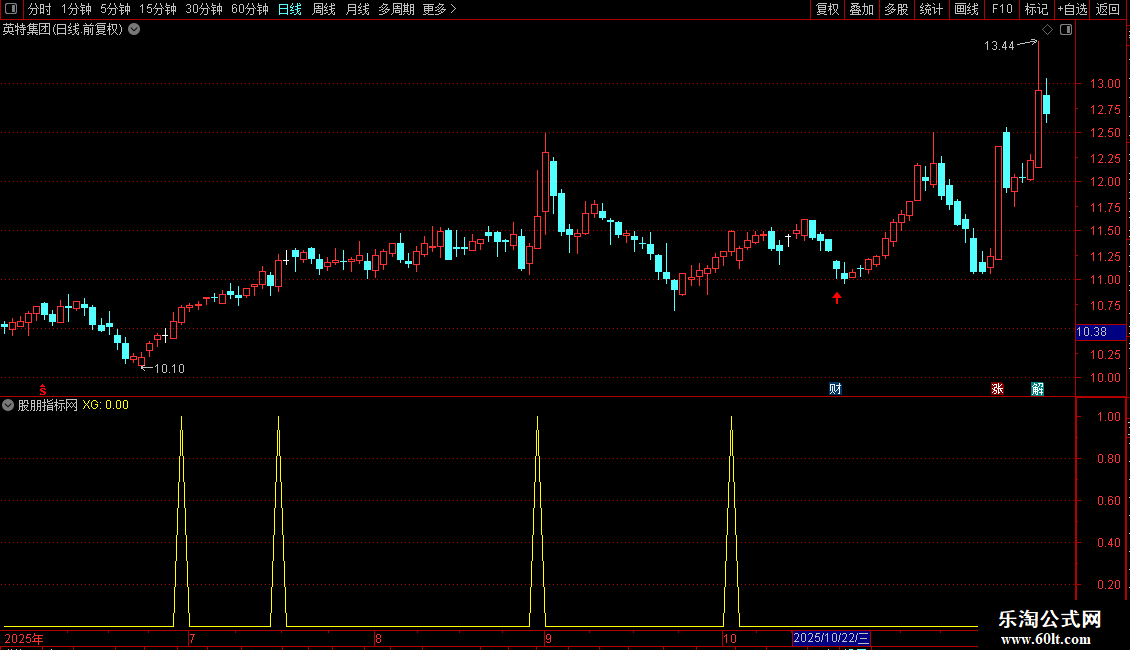The height and width of the screenshot is (650, 1130).
Task: Expand the 股朋指标网 indicator menu
Action: click(x=8, y=405)
